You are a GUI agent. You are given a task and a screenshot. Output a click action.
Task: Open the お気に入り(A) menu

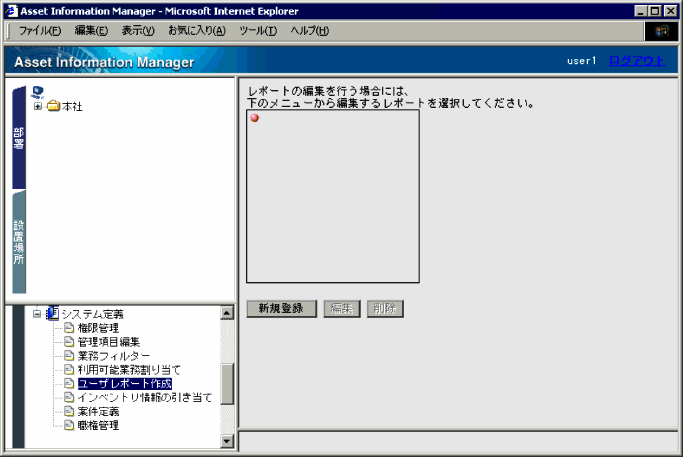point(197,31)
